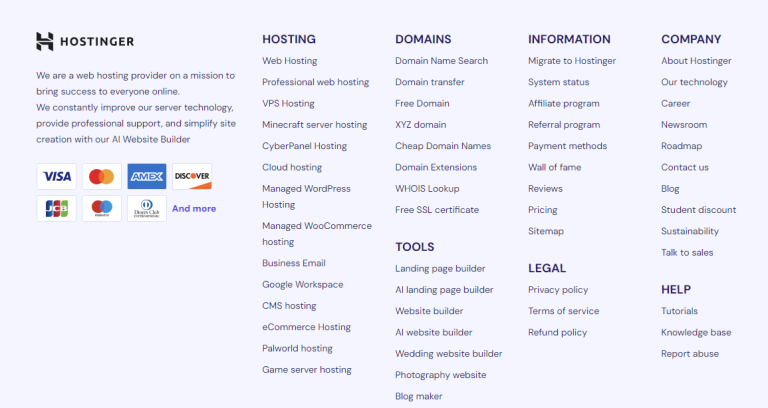Open AI website builder link
The width and height of the screenshot is (768, 408).
(433, 333)
